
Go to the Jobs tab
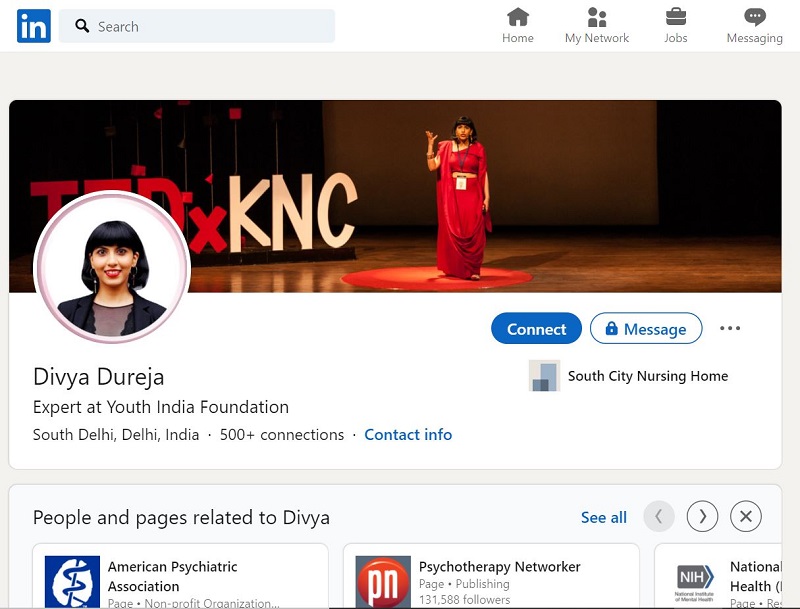pos(676,26)
